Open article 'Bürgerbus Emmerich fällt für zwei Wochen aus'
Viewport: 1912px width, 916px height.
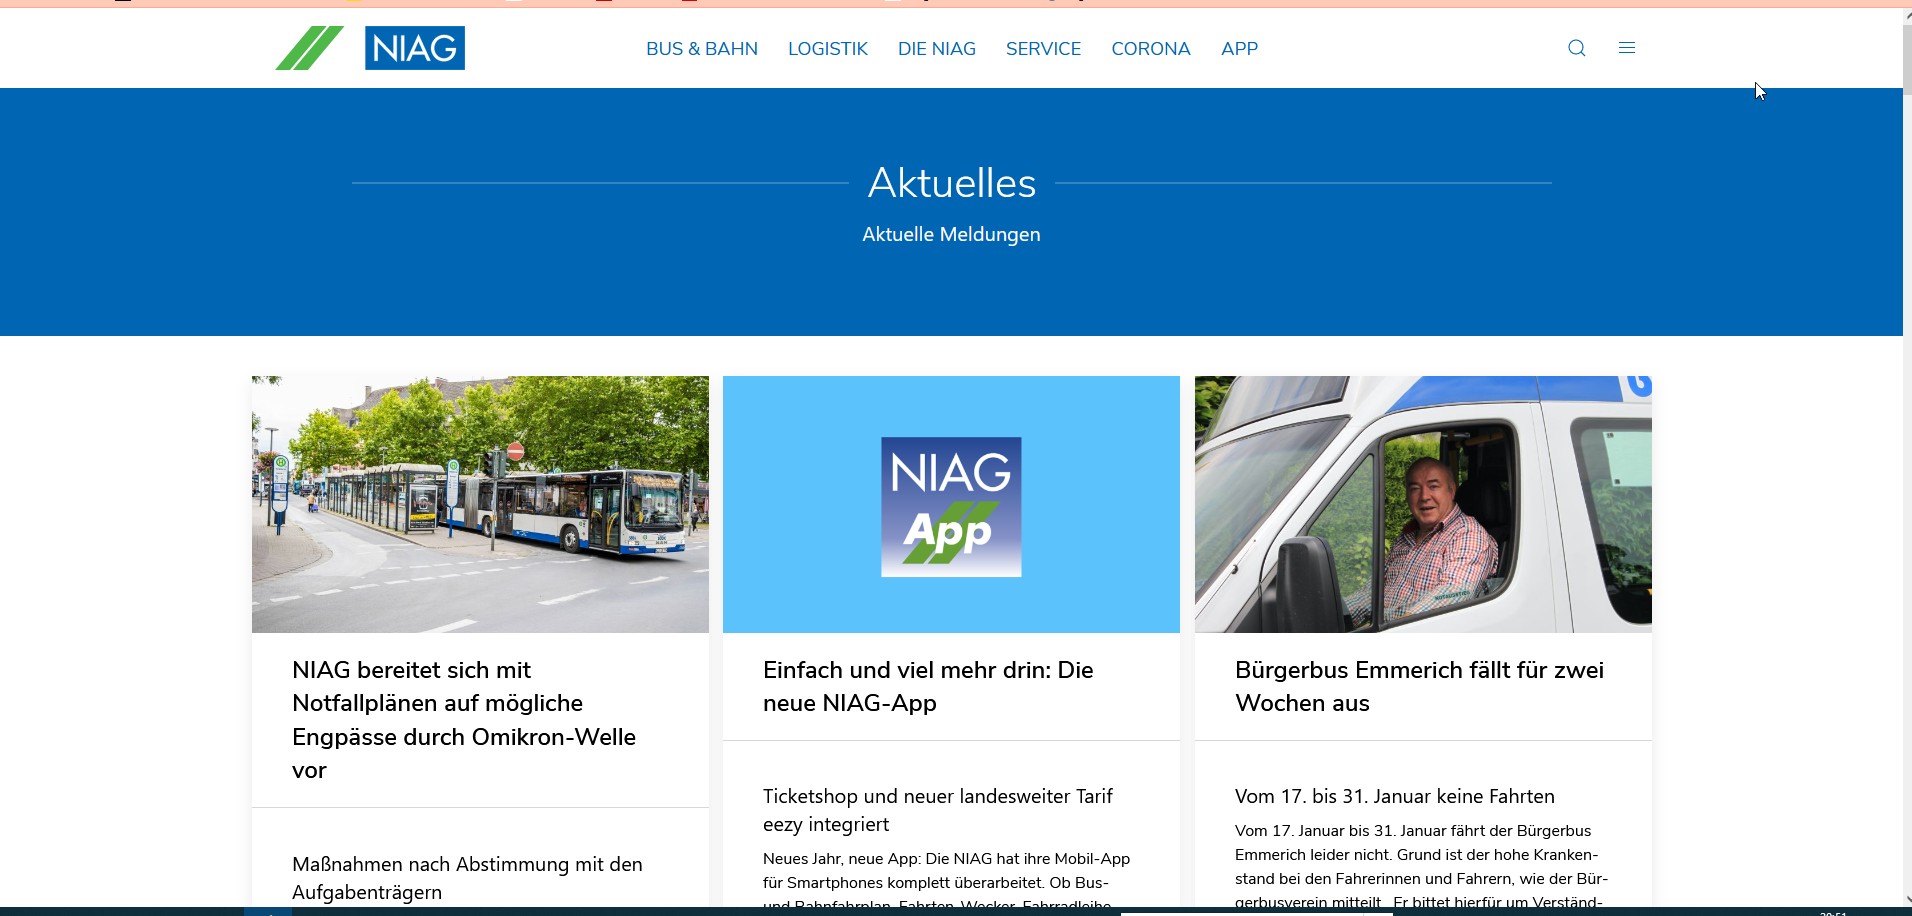tap(1419, 686)
